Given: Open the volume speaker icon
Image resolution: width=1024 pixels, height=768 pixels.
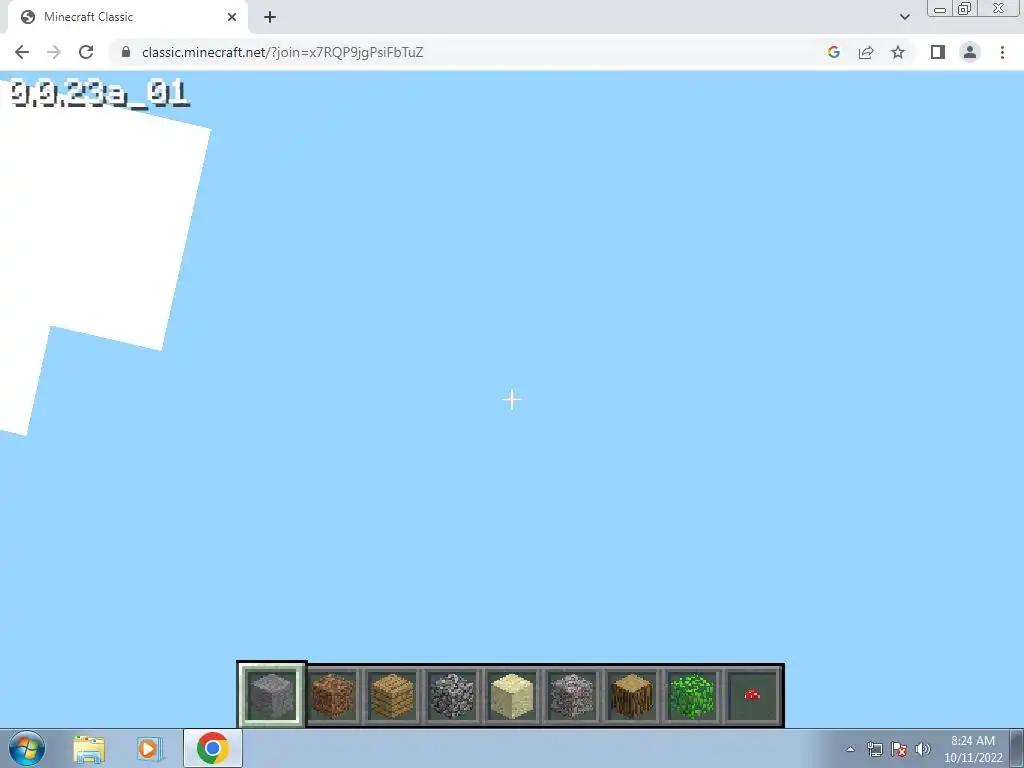Looking at the screenshot, I should tap(923, 749).
